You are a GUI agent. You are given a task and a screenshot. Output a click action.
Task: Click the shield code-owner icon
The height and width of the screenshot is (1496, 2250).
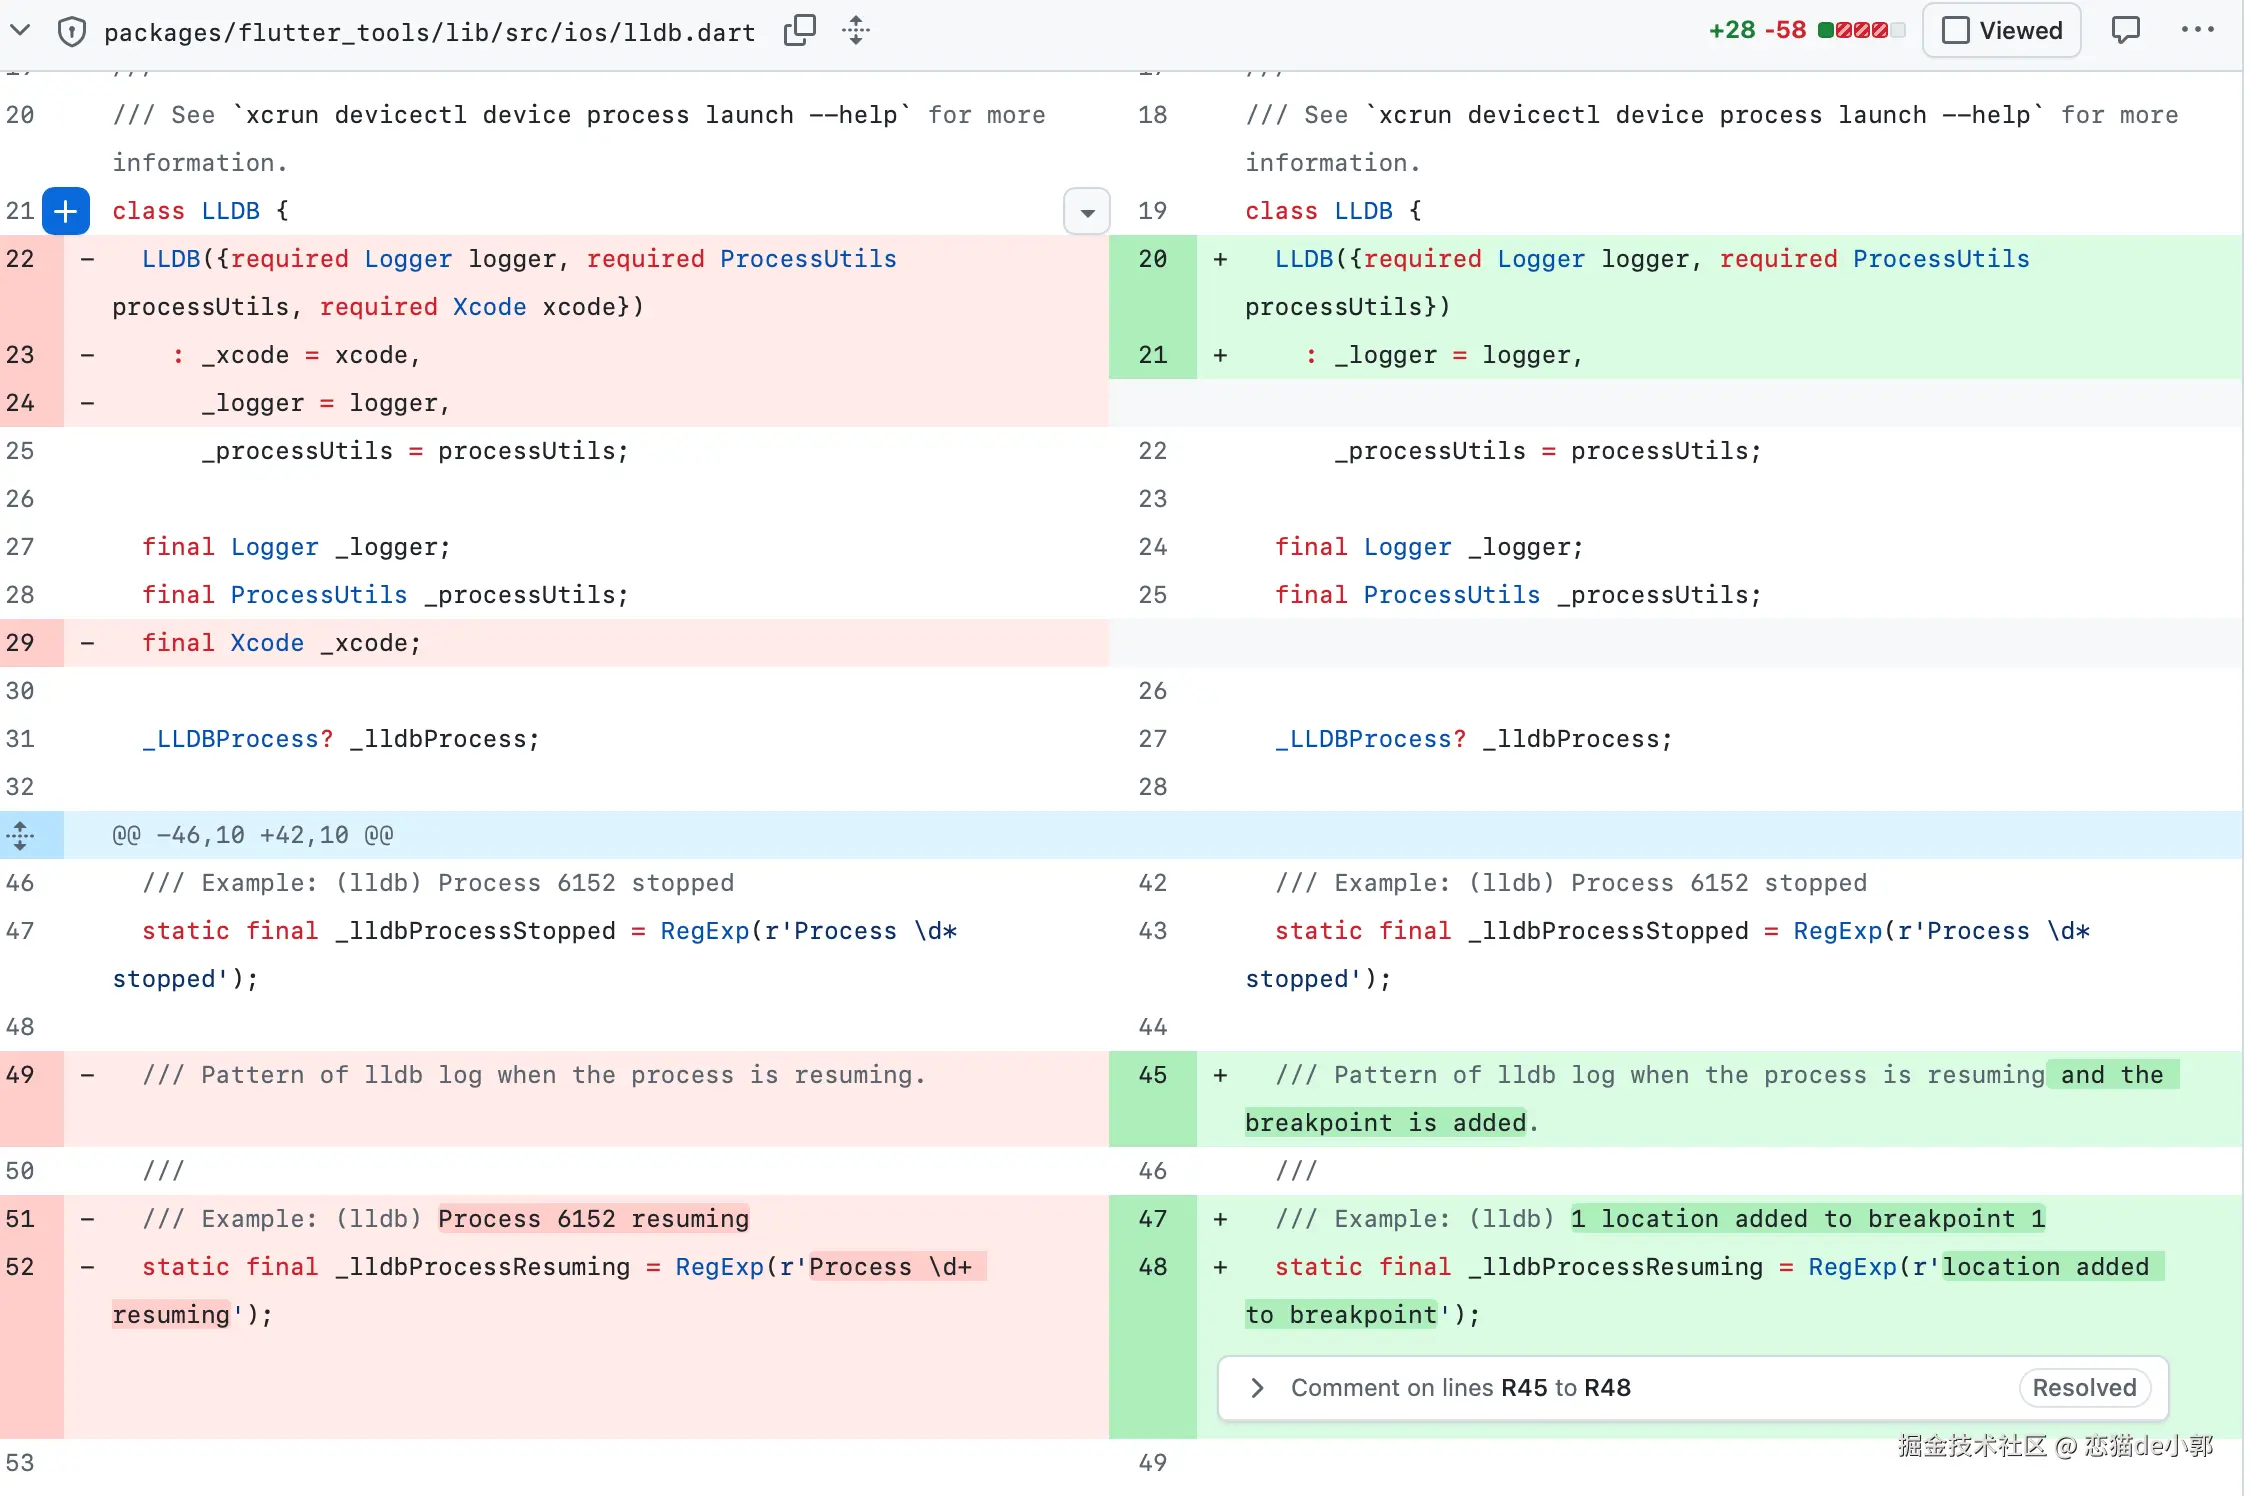[71, 32]
